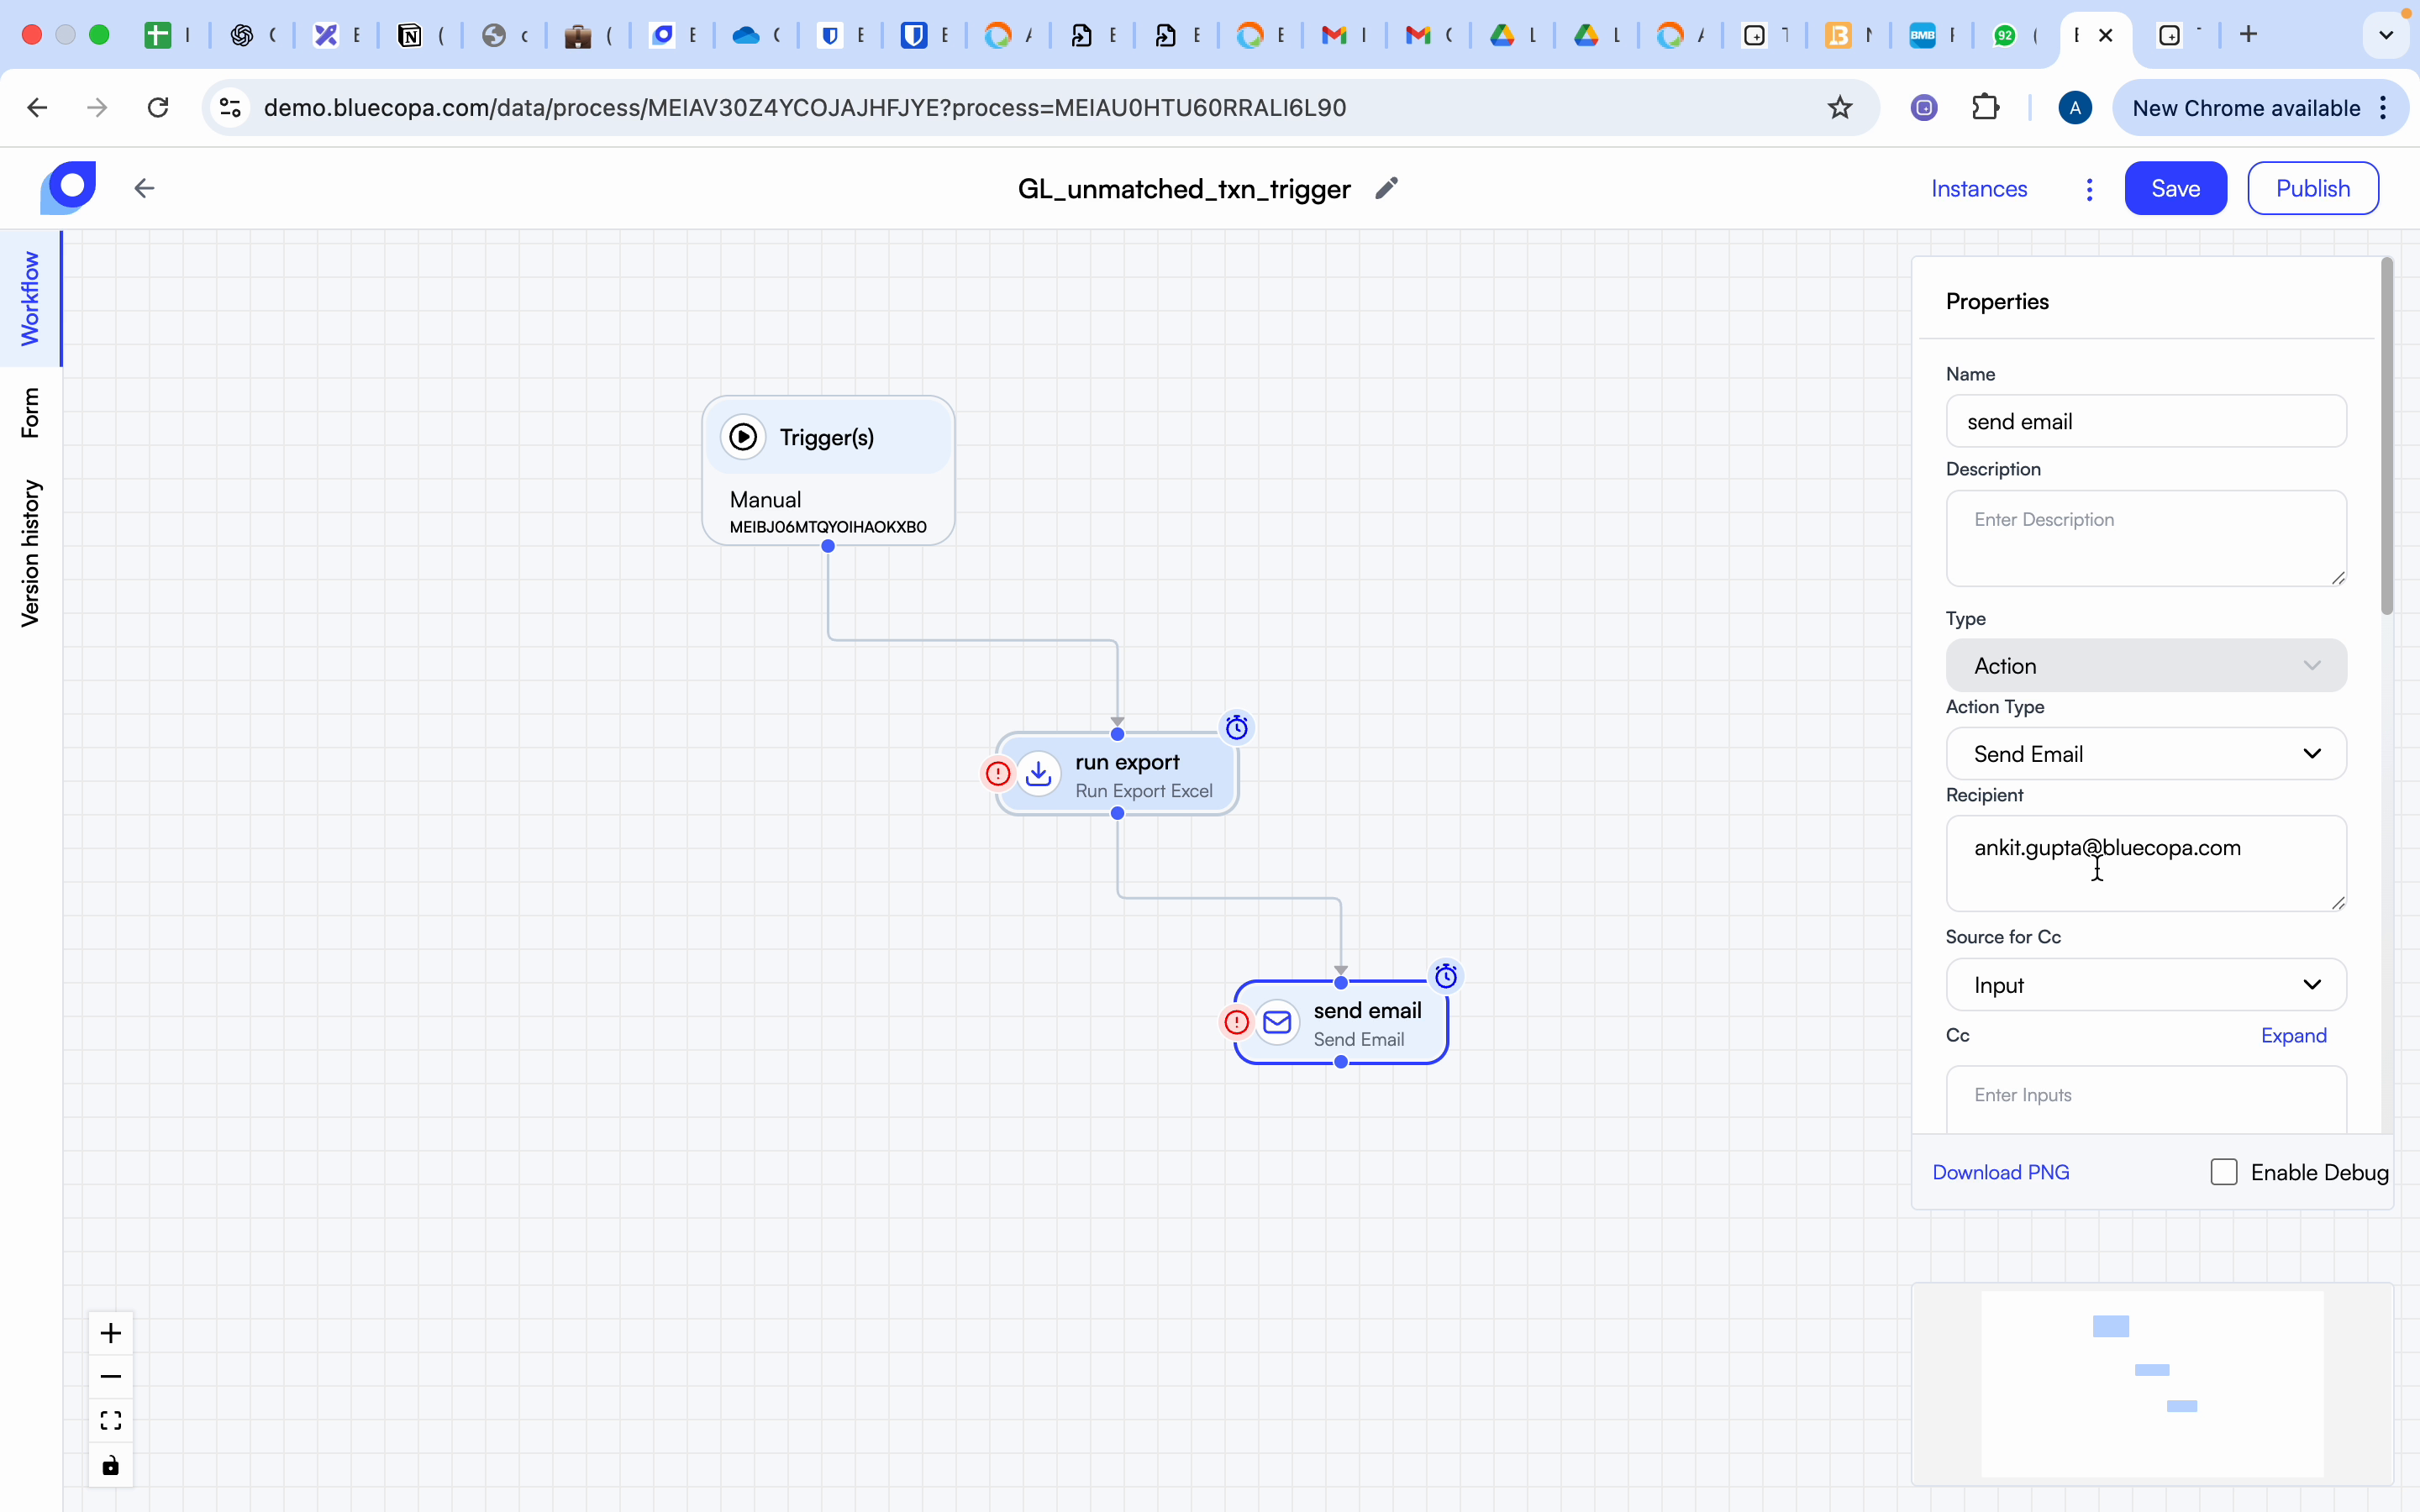Click the pencil icon to rename GL_unmatched_txn_trigger
Viewport: 2420px width, 1512px height.
tap(1386, 188)
